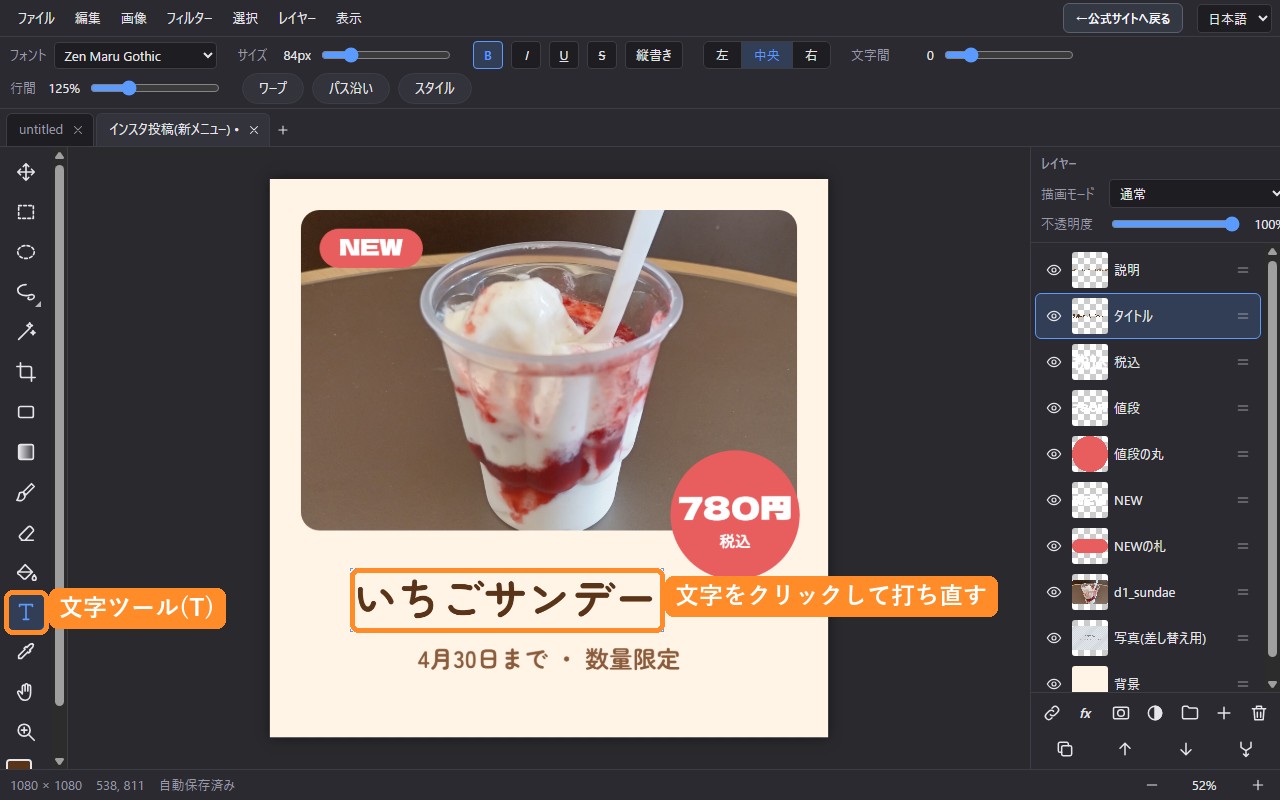Select the Lasso tool
Viewport: 1280px width, 800px height.
(26, 292)
